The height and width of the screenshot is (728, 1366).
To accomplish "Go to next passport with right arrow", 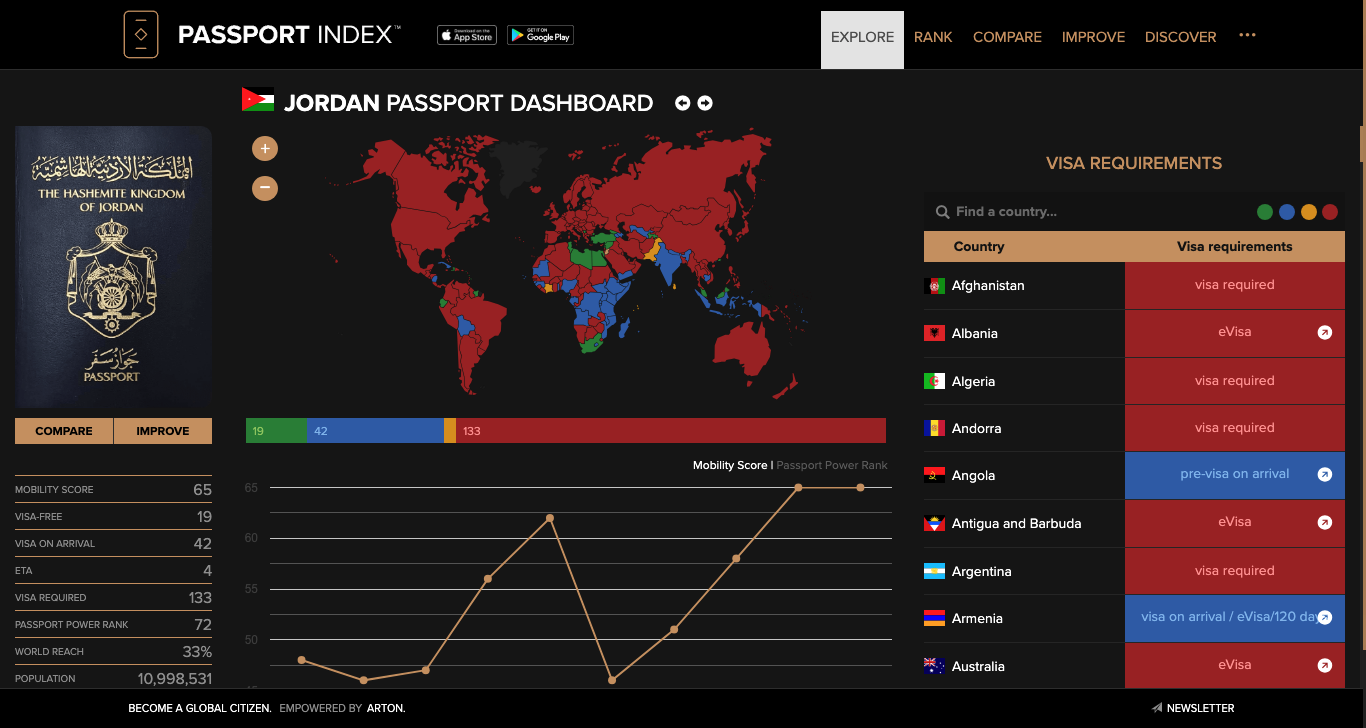I will (705, 103).
